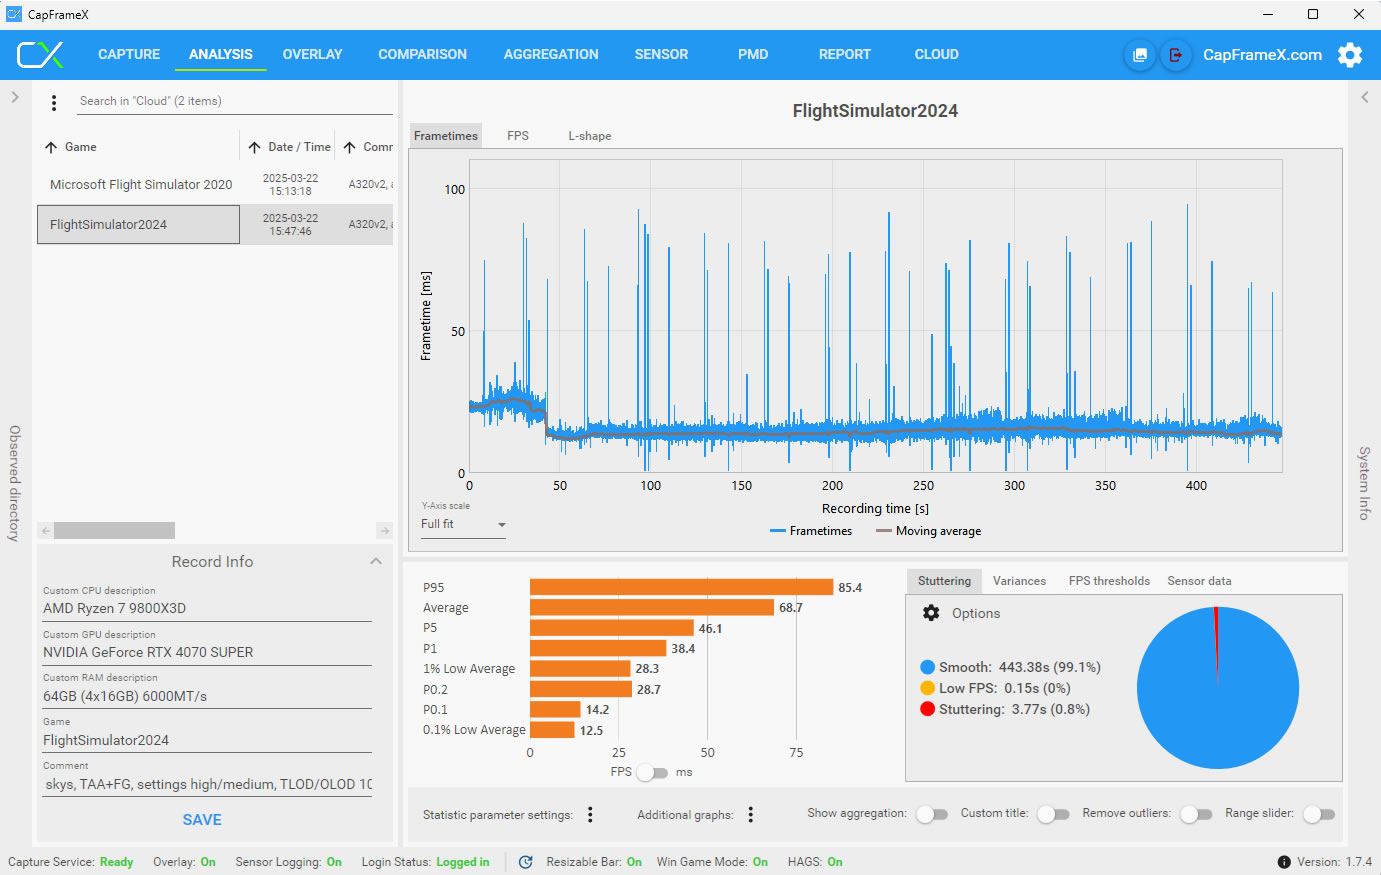The height and width of the screenshot is (875, 1381).
Task: Click the stuttering Options gear icon
Action: click(x=931, y=613)
